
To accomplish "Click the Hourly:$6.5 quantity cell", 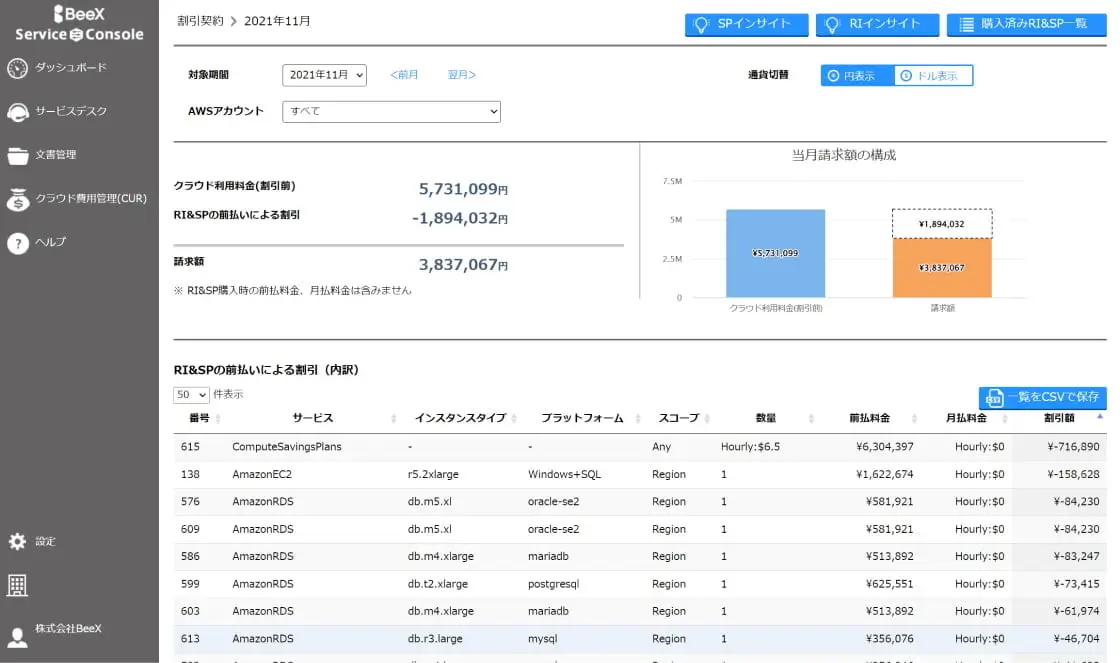I will (750, 447).
